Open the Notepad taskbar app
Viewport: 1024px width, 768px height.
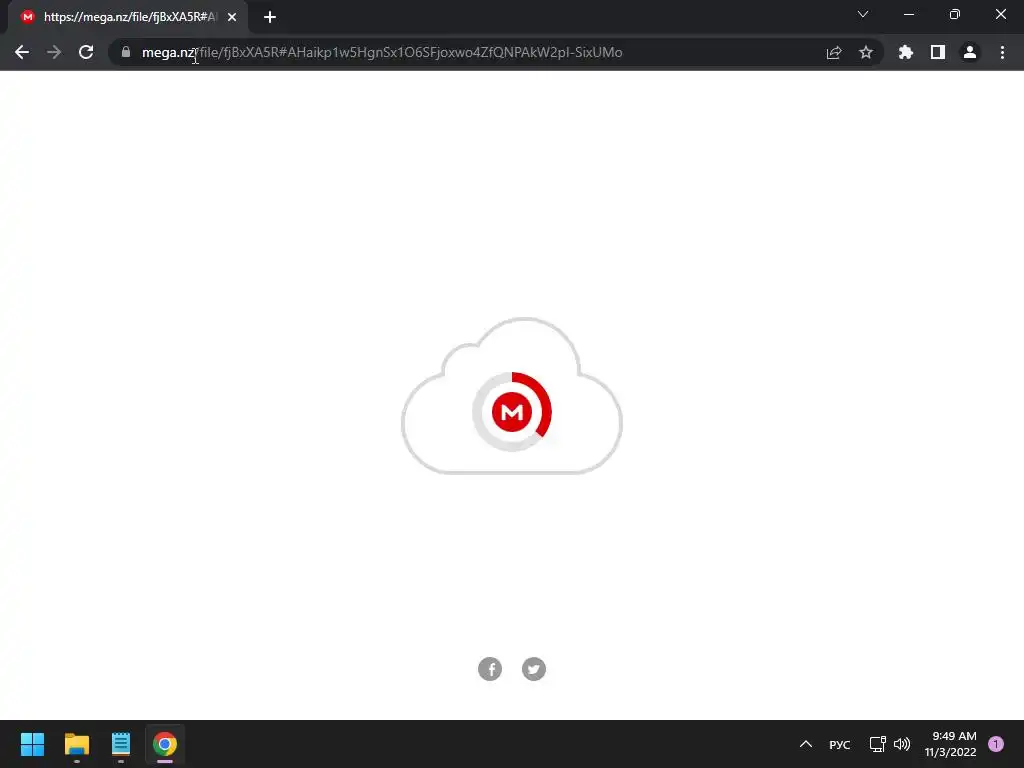pyautogui.click(x=121, y=744)
